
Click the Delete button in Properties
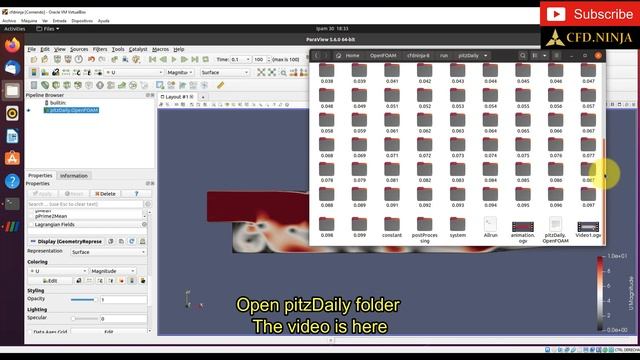click(105, 194)
